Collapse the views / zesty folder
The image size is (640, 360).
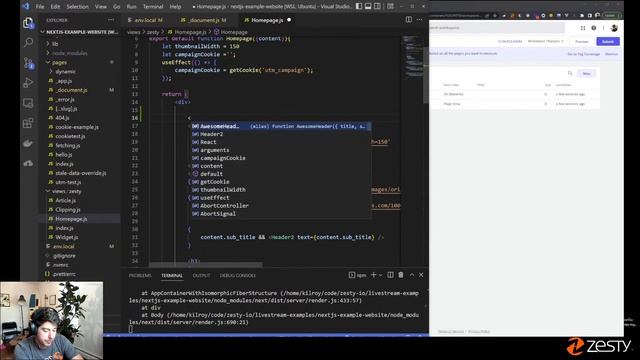point(80,191)
